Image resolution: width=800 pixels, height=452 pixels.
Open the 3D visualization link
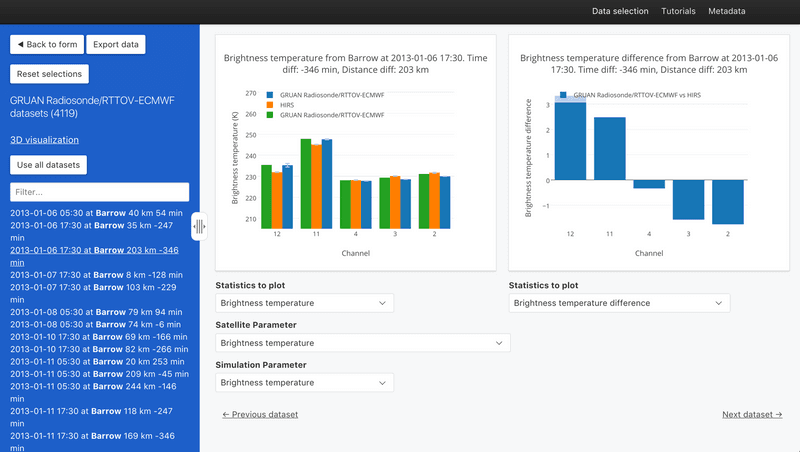44,140
